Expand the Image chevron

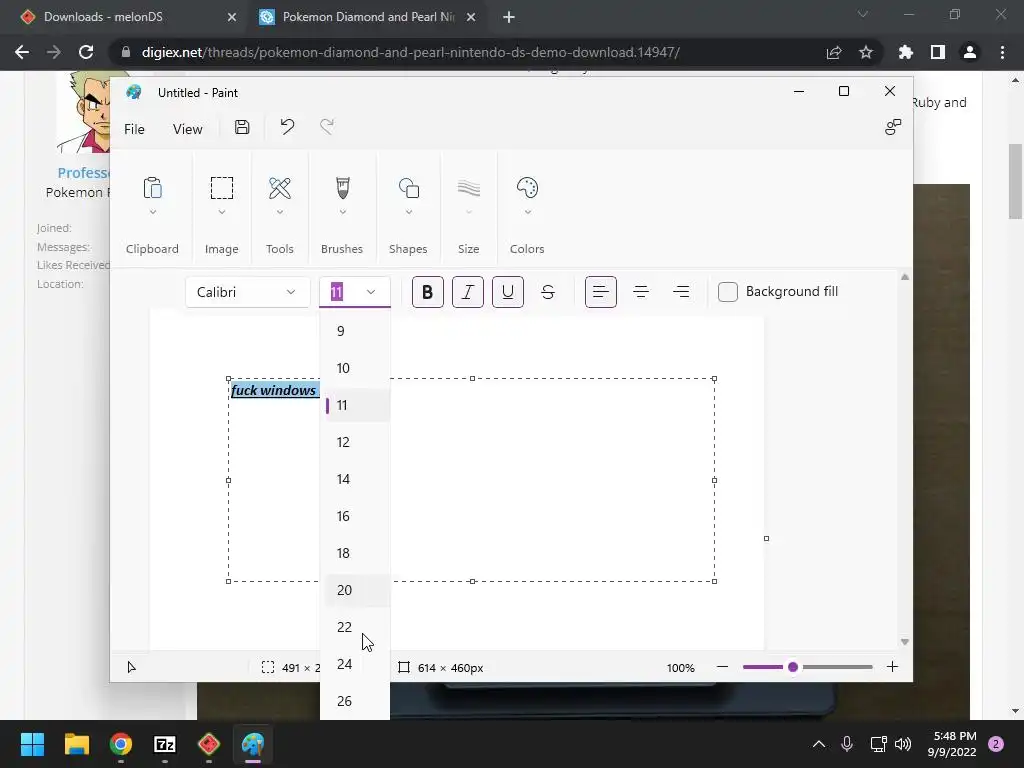coord(221,212)
